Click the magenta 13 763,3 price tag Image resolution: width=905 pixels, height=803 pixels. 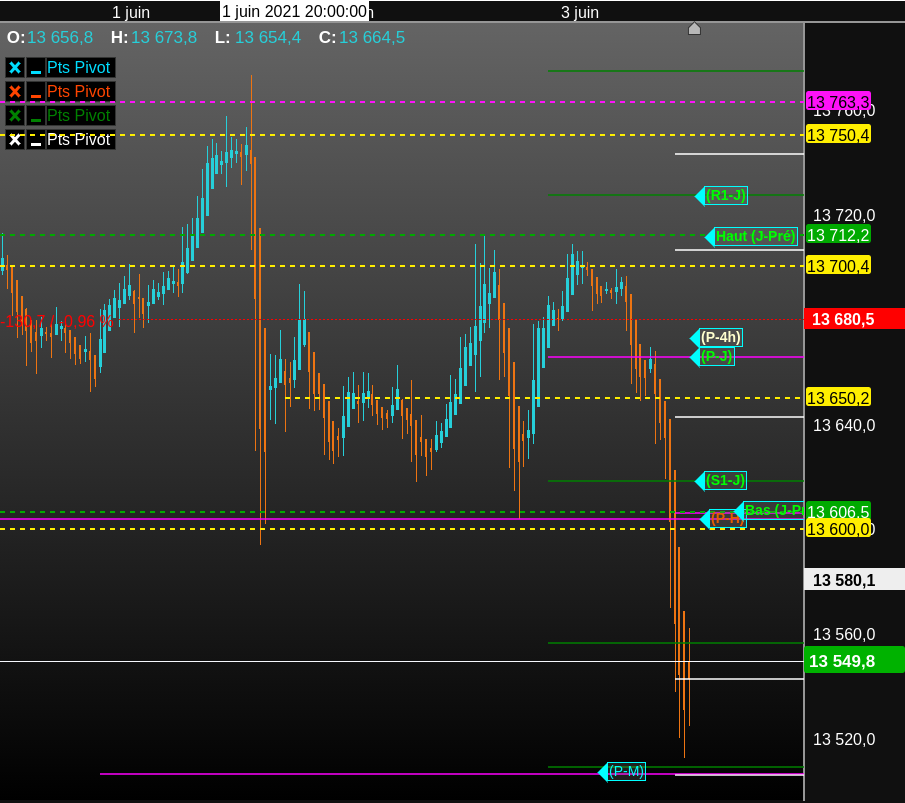point(838,102)
